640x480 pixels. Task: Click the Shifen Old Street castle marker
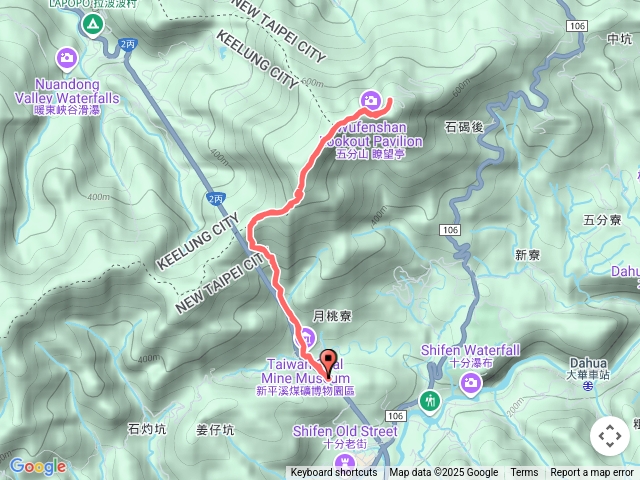click(x=344, y=464)
